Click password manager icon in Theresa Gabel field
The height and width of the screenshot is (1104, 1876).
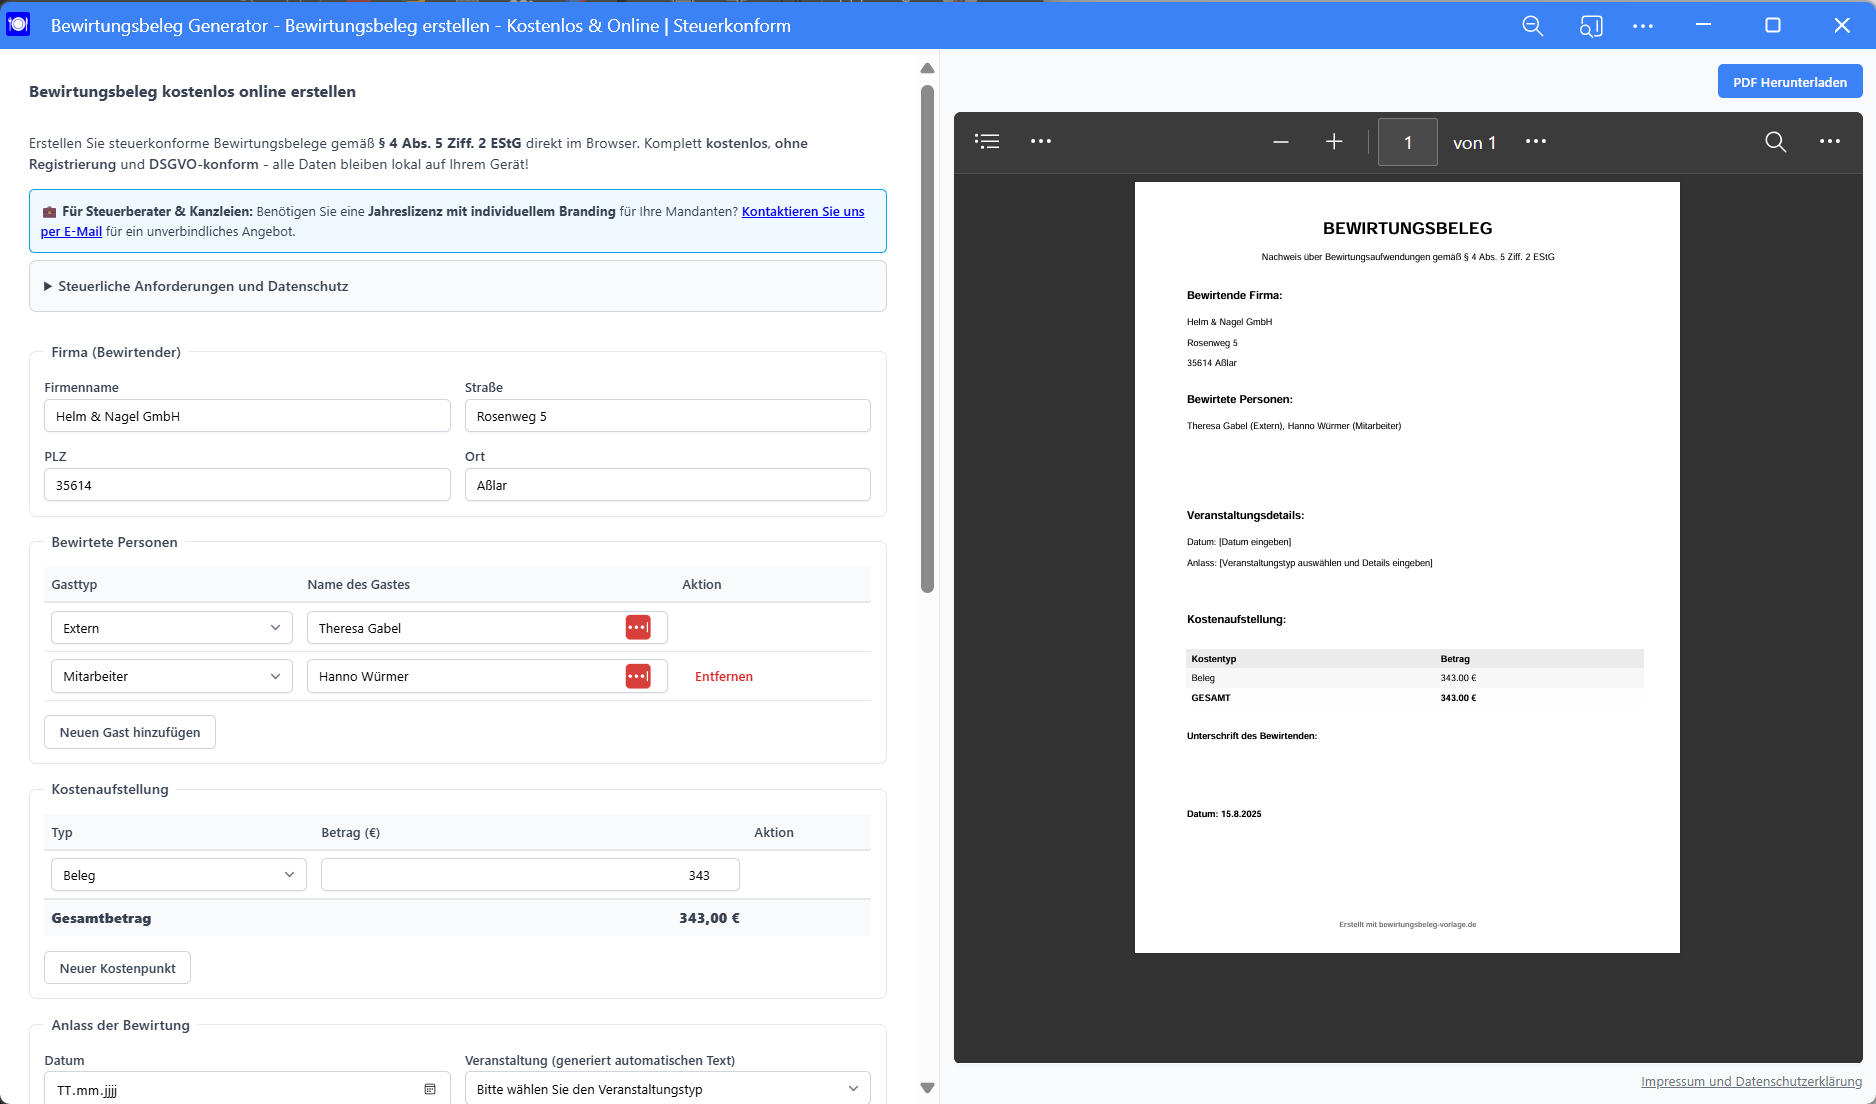638,627
